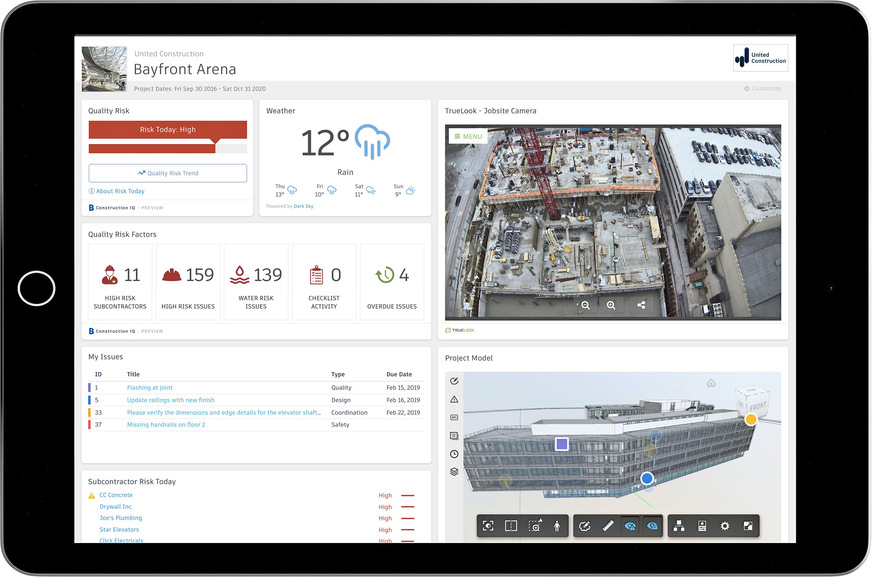Click the clock history icon in the model sidebar
Viewport: 872px width, 577px height.
453,451
